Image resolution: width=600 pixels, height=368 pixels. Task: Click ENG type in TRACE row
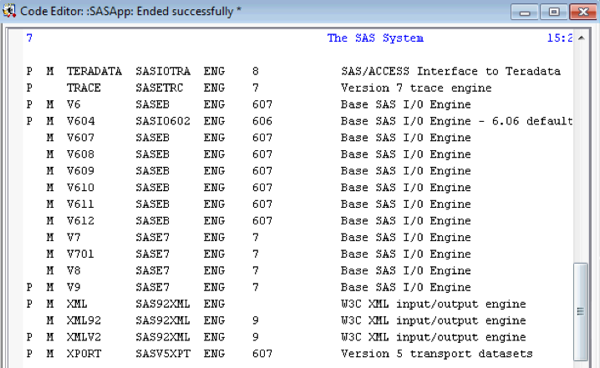pyautogui.click(x=214, y=88)
